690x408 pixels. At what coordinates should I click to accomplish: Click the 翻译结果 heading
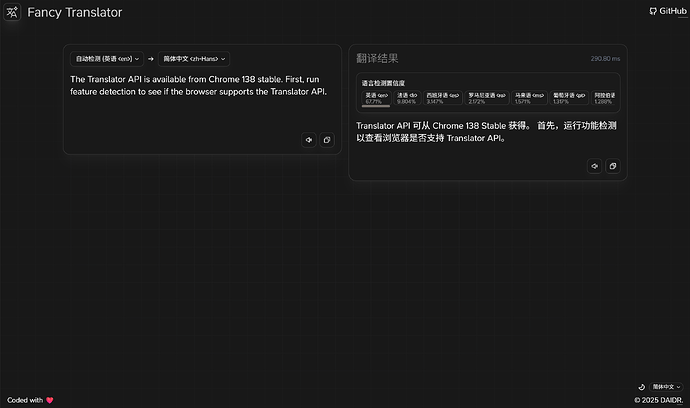coord(377,59)
